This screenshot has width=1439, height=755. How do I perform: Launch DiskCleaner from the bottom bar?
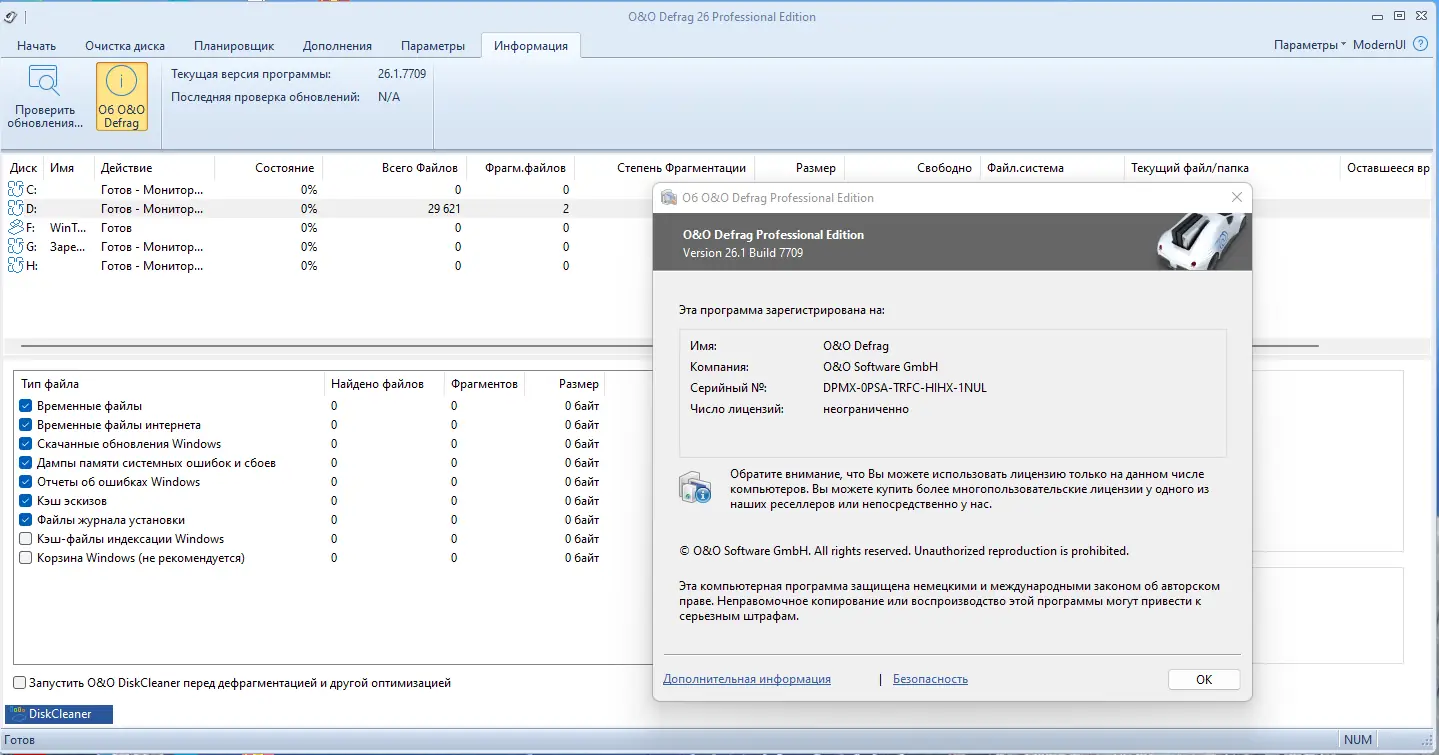click(x=58, y=714)
